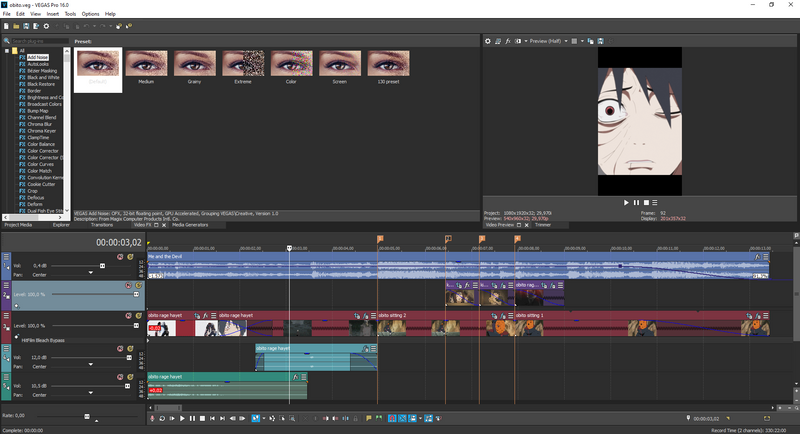
Task: Mute the 'Me and the Devil' audio track
Action: pos(121,257)
